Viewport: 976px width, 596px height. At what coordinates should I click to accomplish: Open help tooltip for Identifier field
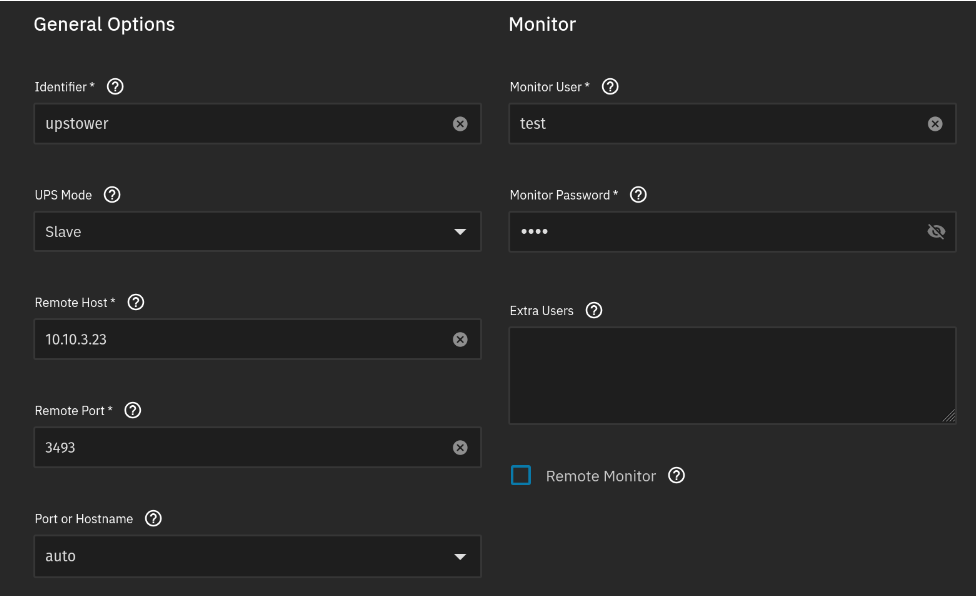coord(115,87)
